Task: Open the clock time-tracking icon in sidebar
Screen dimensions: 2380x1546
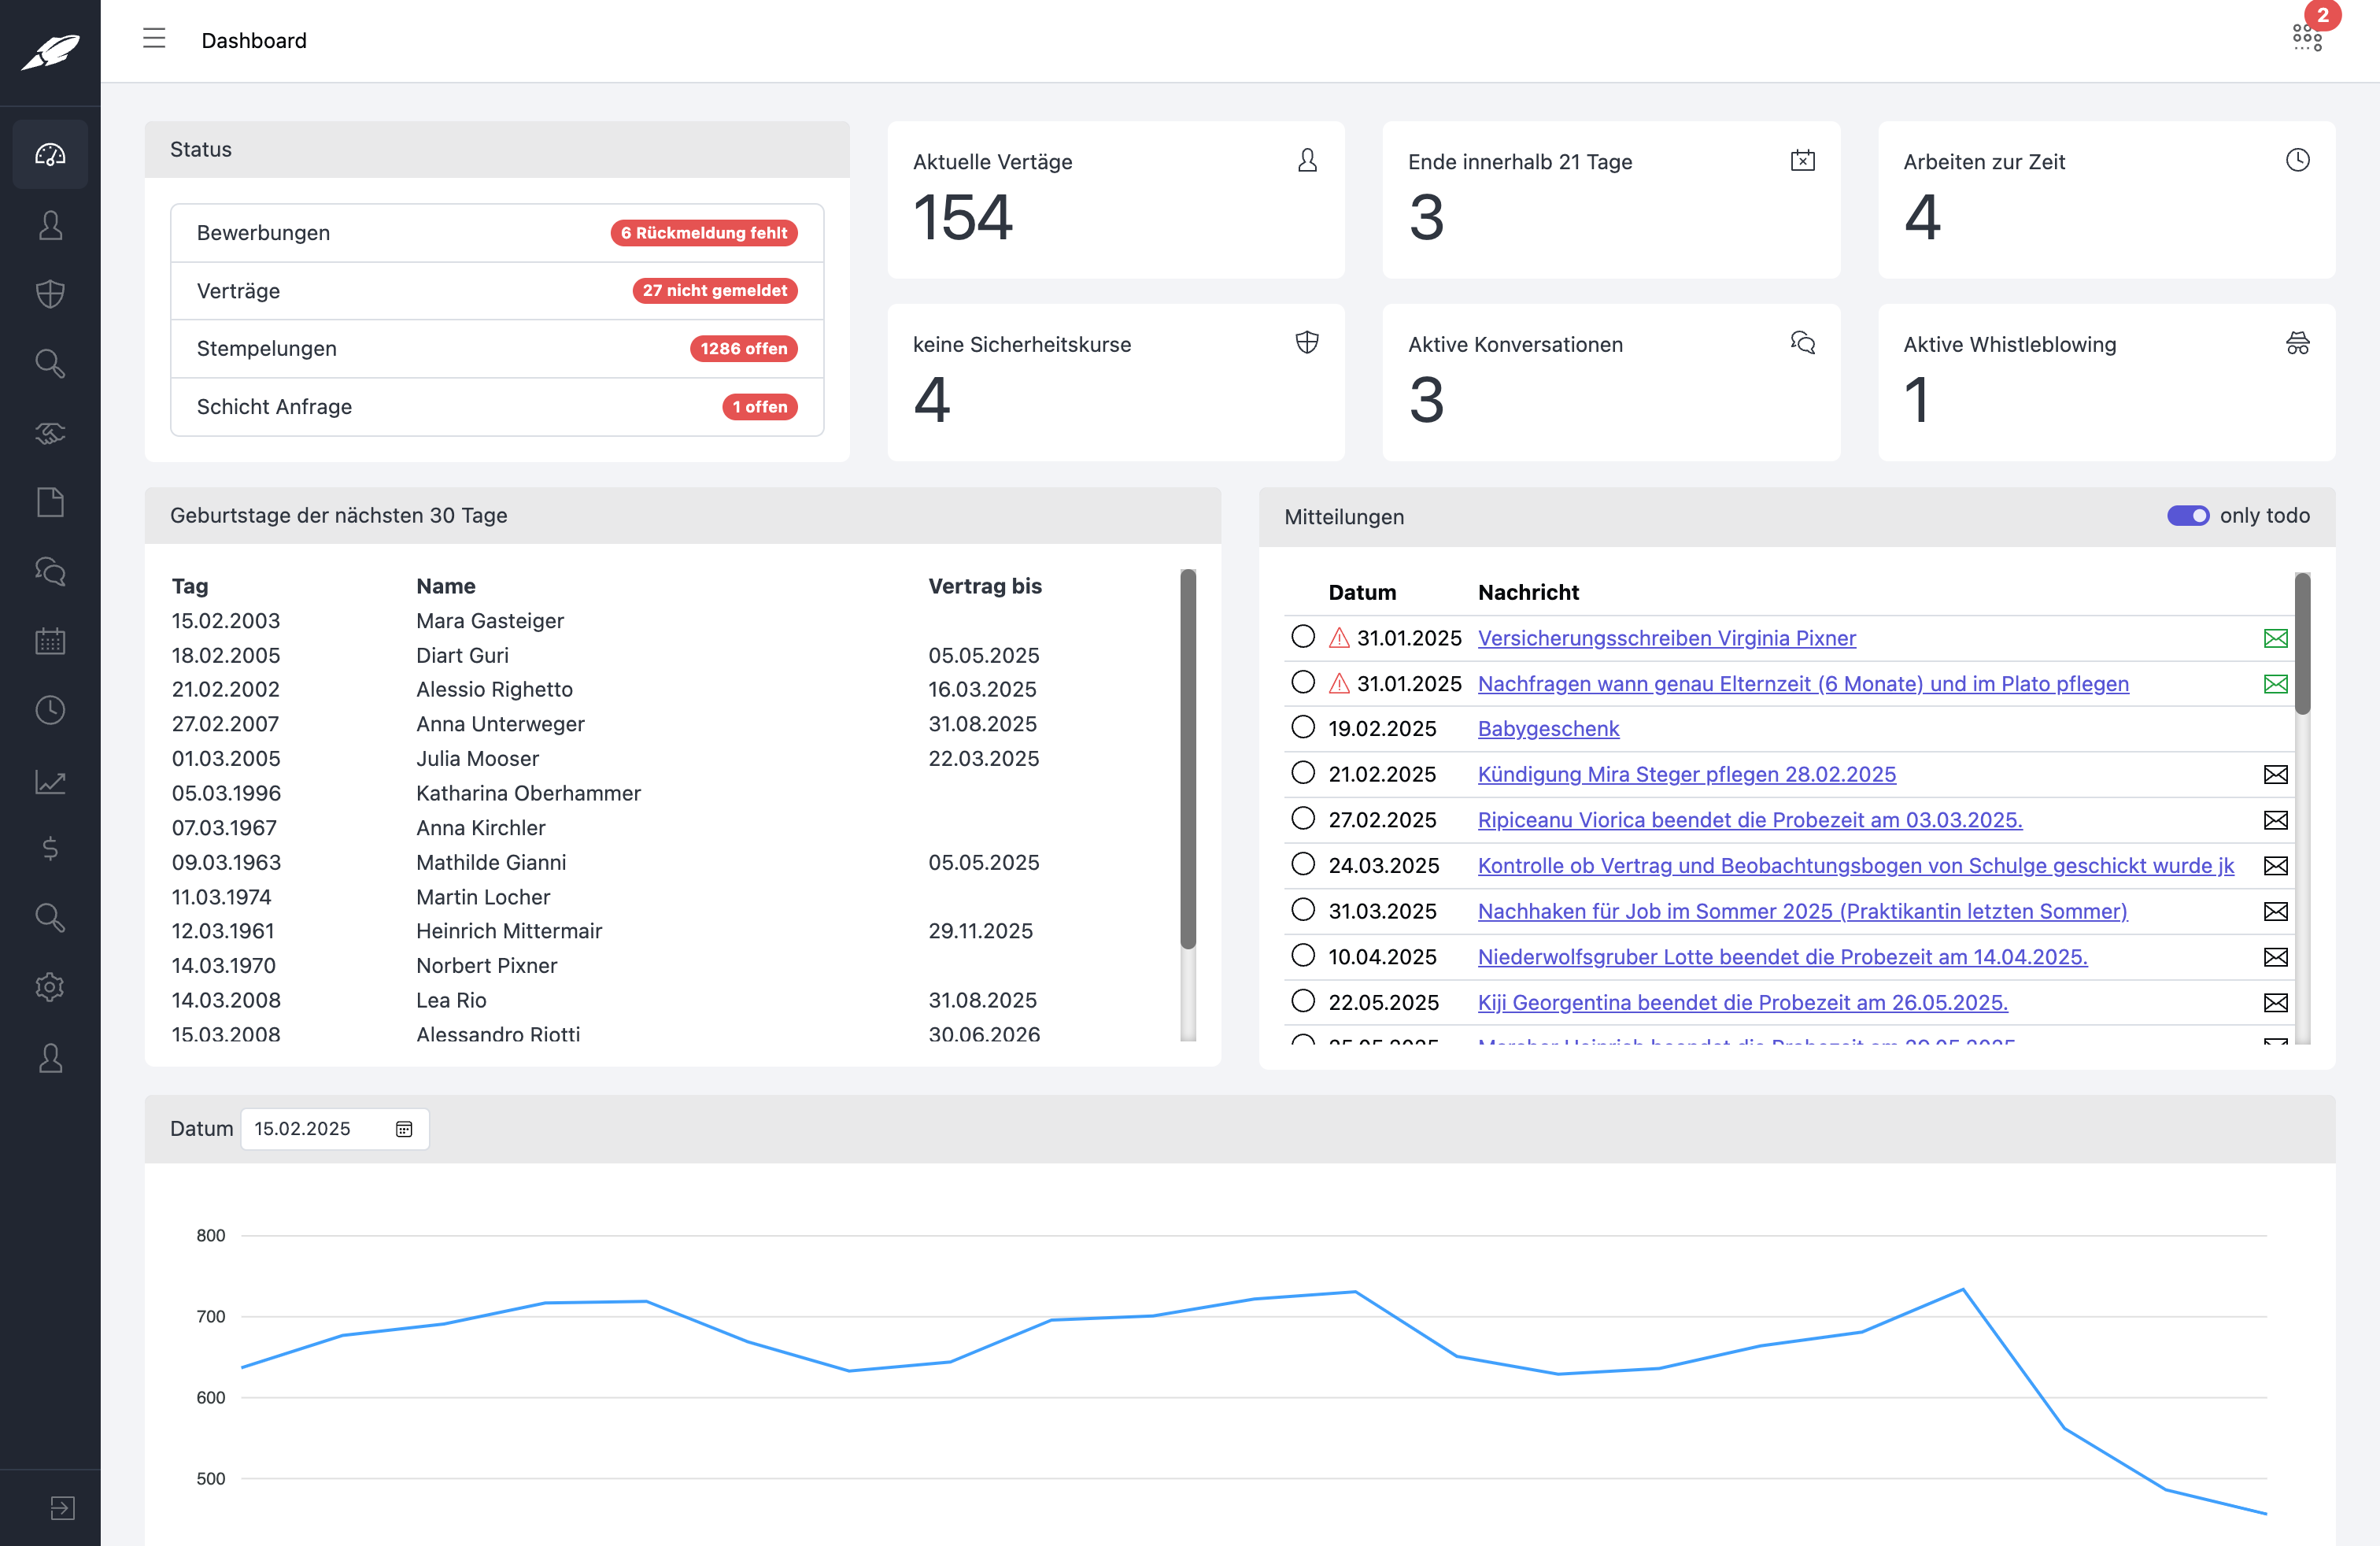Action: click(50, 710)
